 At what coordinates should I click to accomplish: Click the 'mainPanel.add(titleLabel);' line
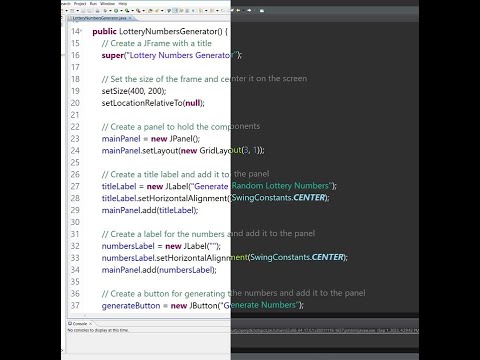click(150, 210)
